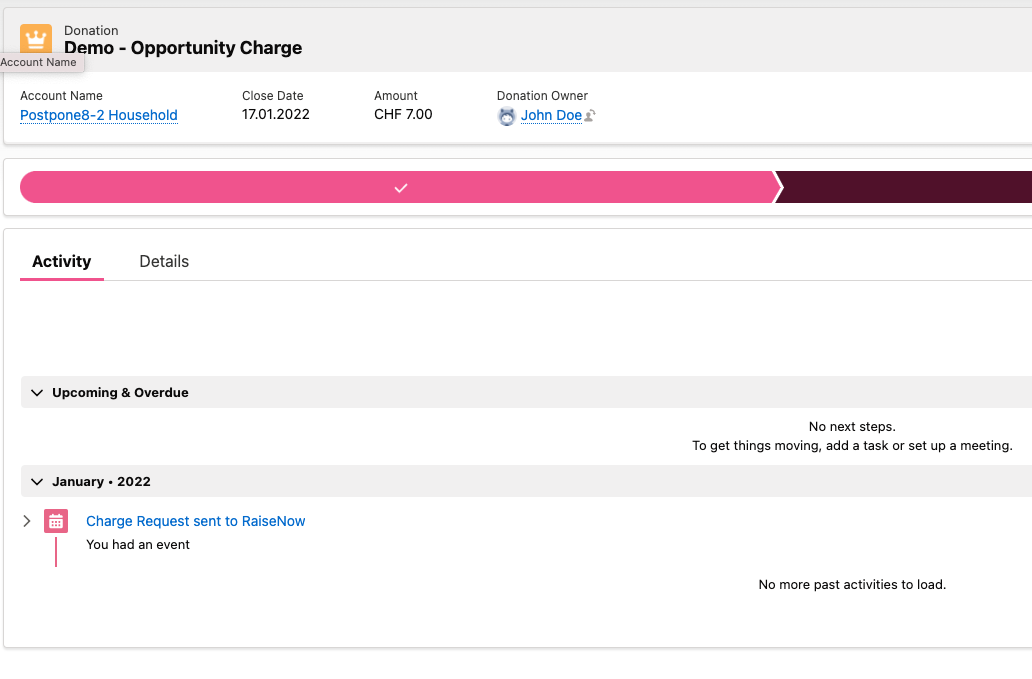Open the John Doe owner link
This screenshot has height=679, width=1032.
point(552,115)
